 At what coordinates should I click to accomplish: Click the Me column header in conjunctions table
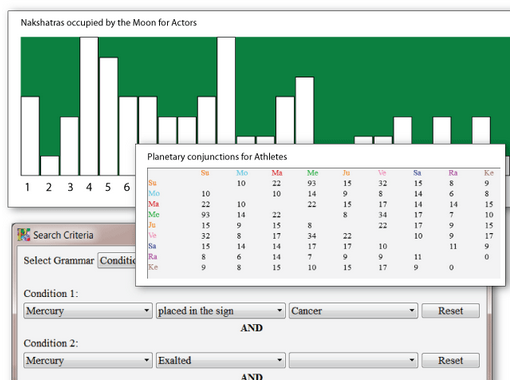(x=312, y=173)
